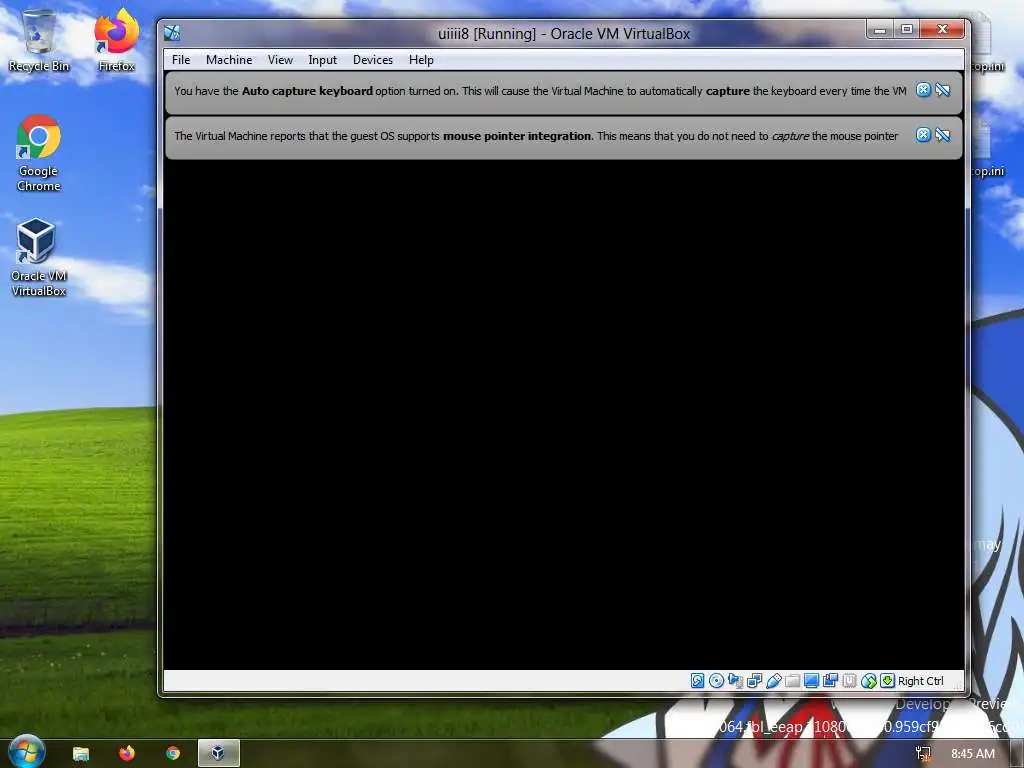The image size is (1024, 768).
Task: Click the optical disc status icon
Action: click(x=716, y=680)
